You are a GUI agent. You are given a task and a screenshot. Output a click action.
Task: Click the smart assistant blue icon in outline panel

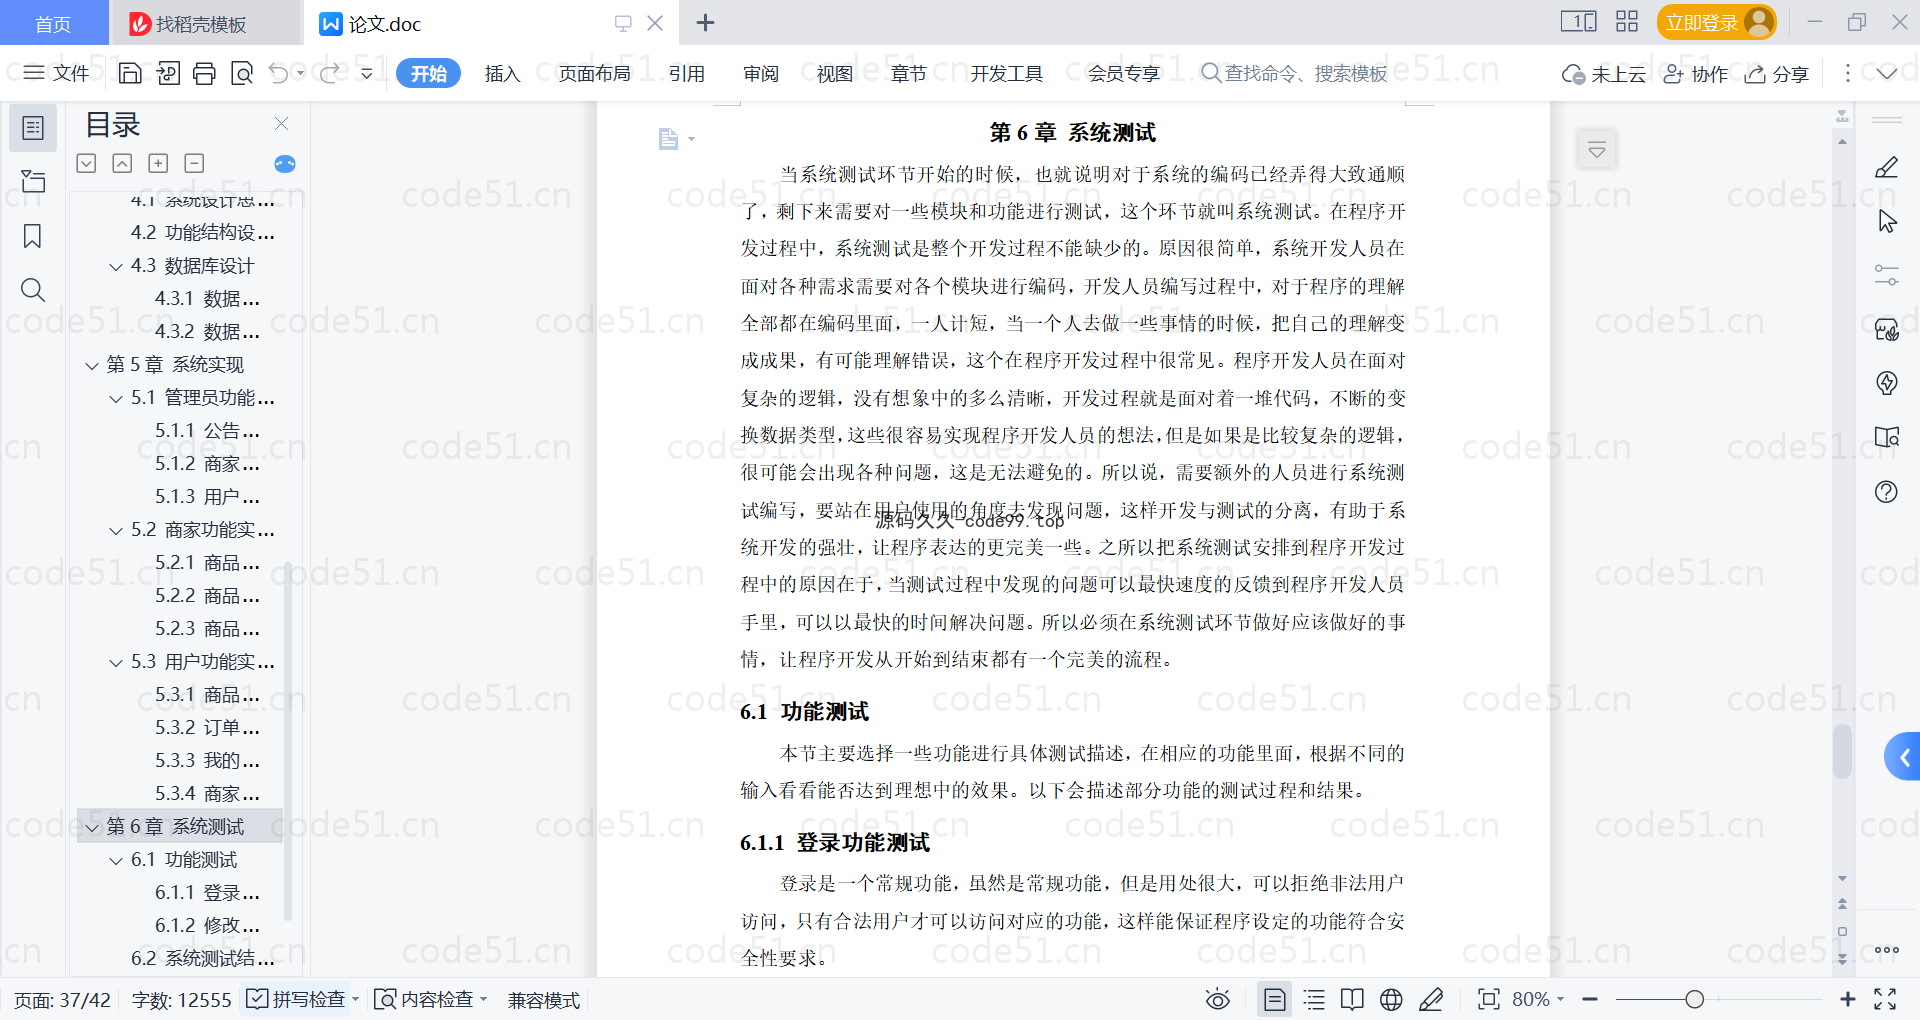click(x=285, y=164)
